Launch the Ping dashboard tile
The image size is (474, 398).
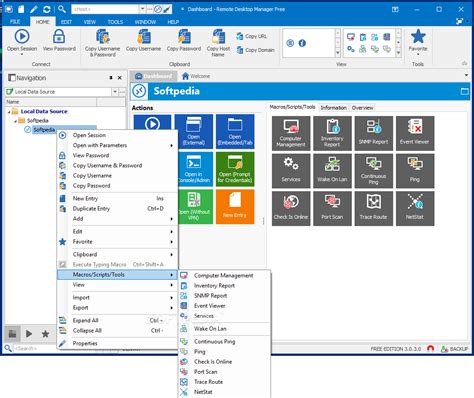[415, 171]
